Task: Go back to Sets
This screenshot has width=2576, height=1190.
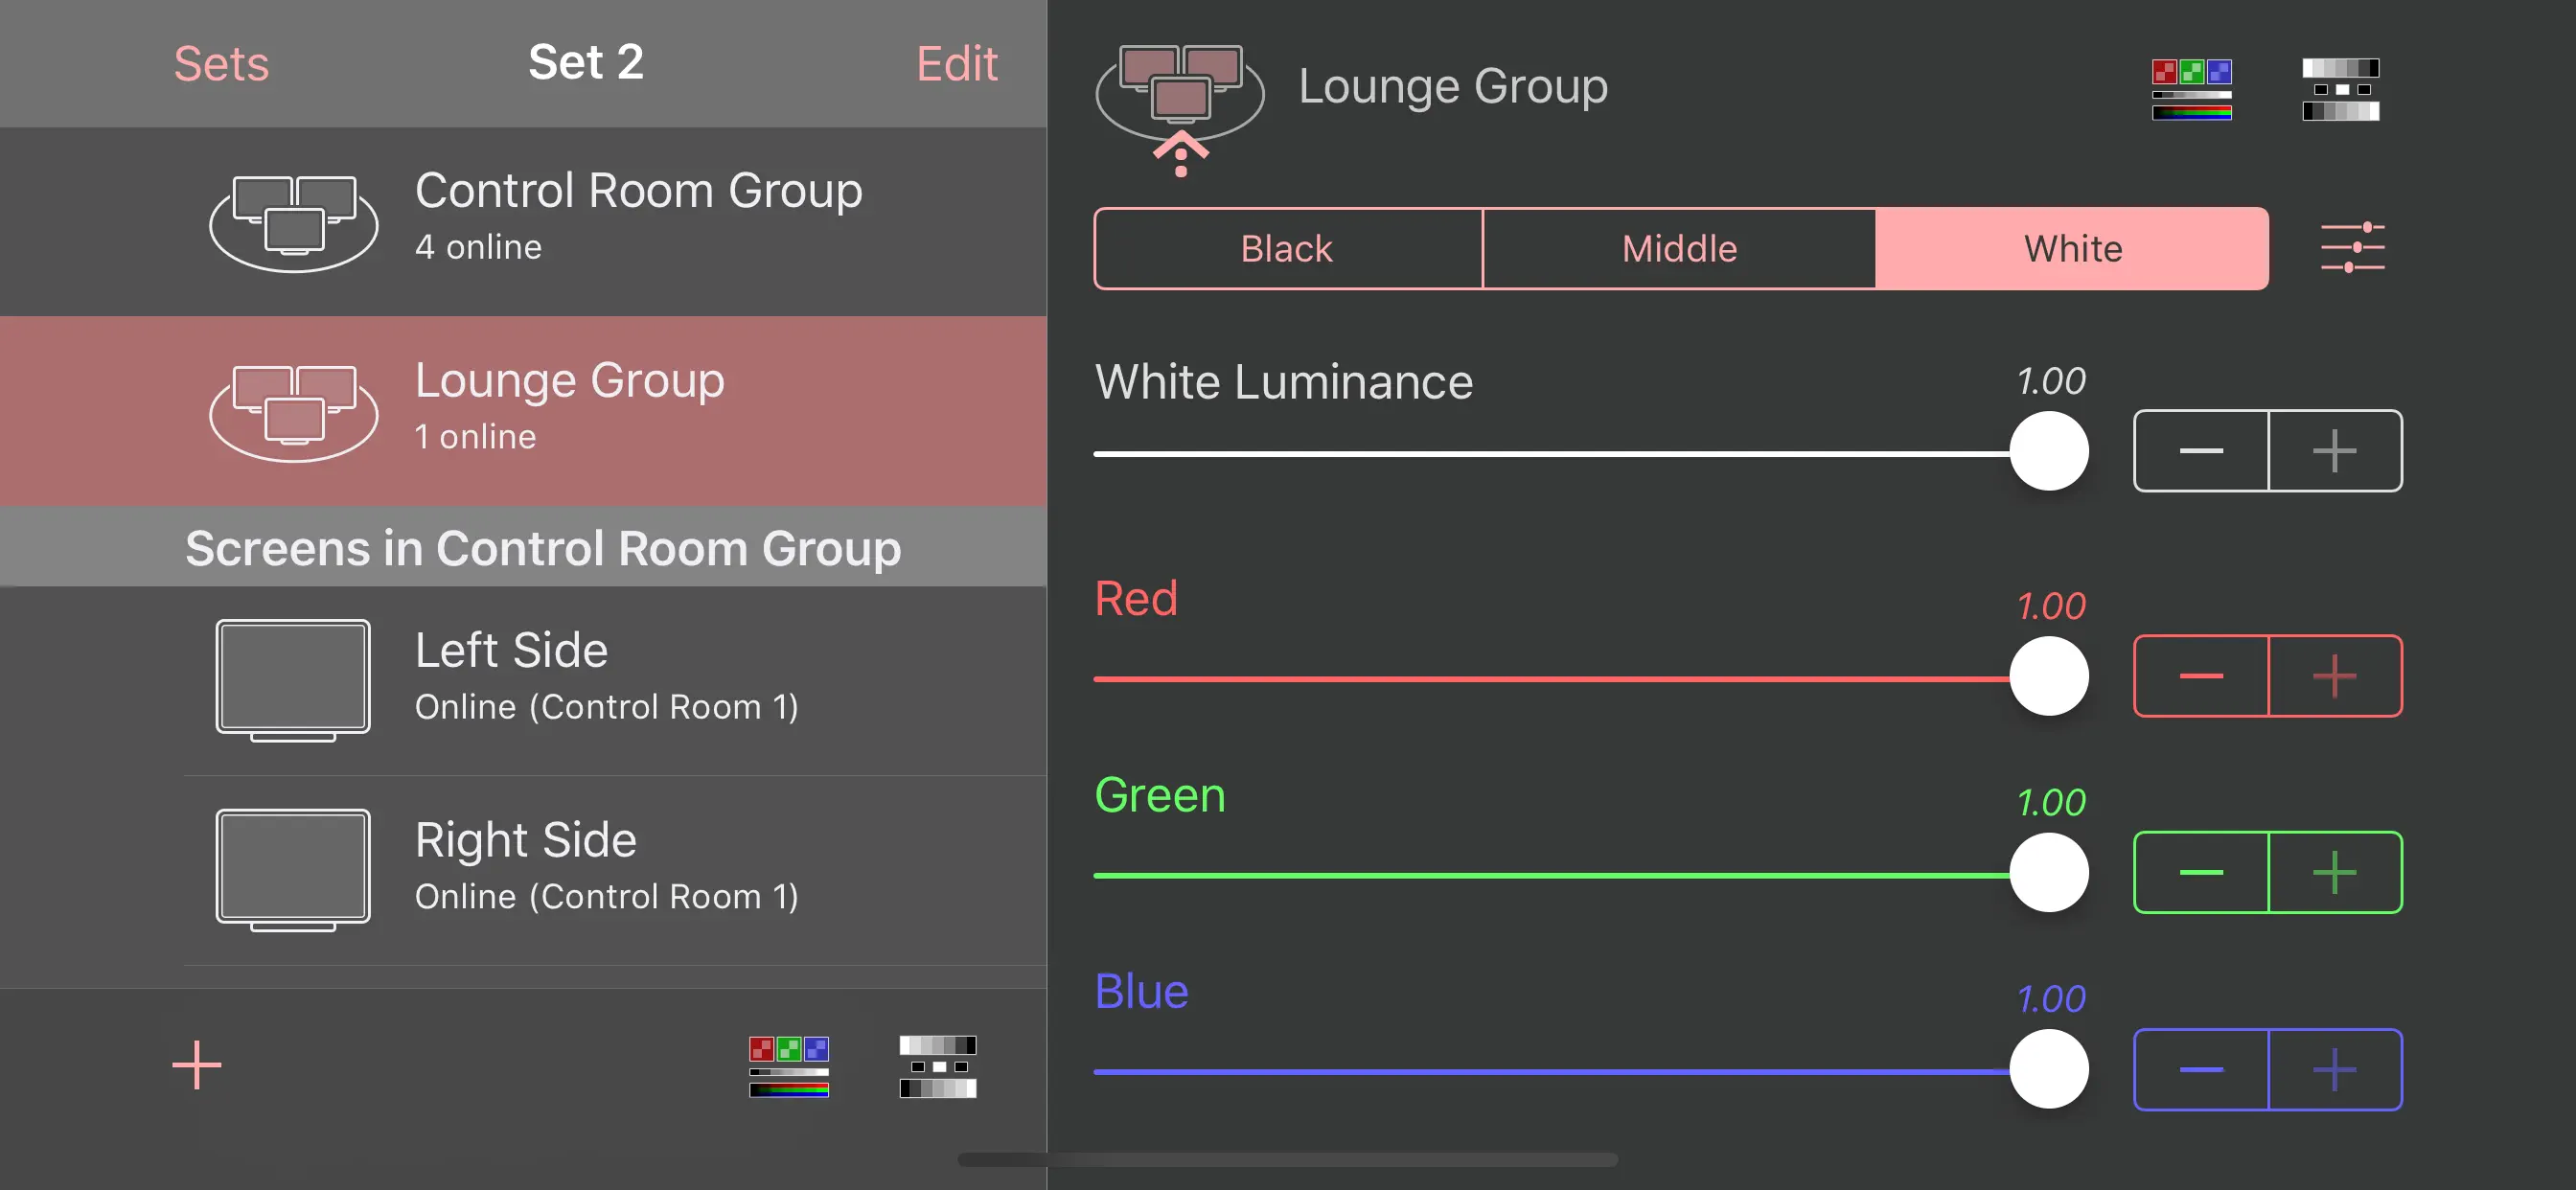Action: (221, 64)
